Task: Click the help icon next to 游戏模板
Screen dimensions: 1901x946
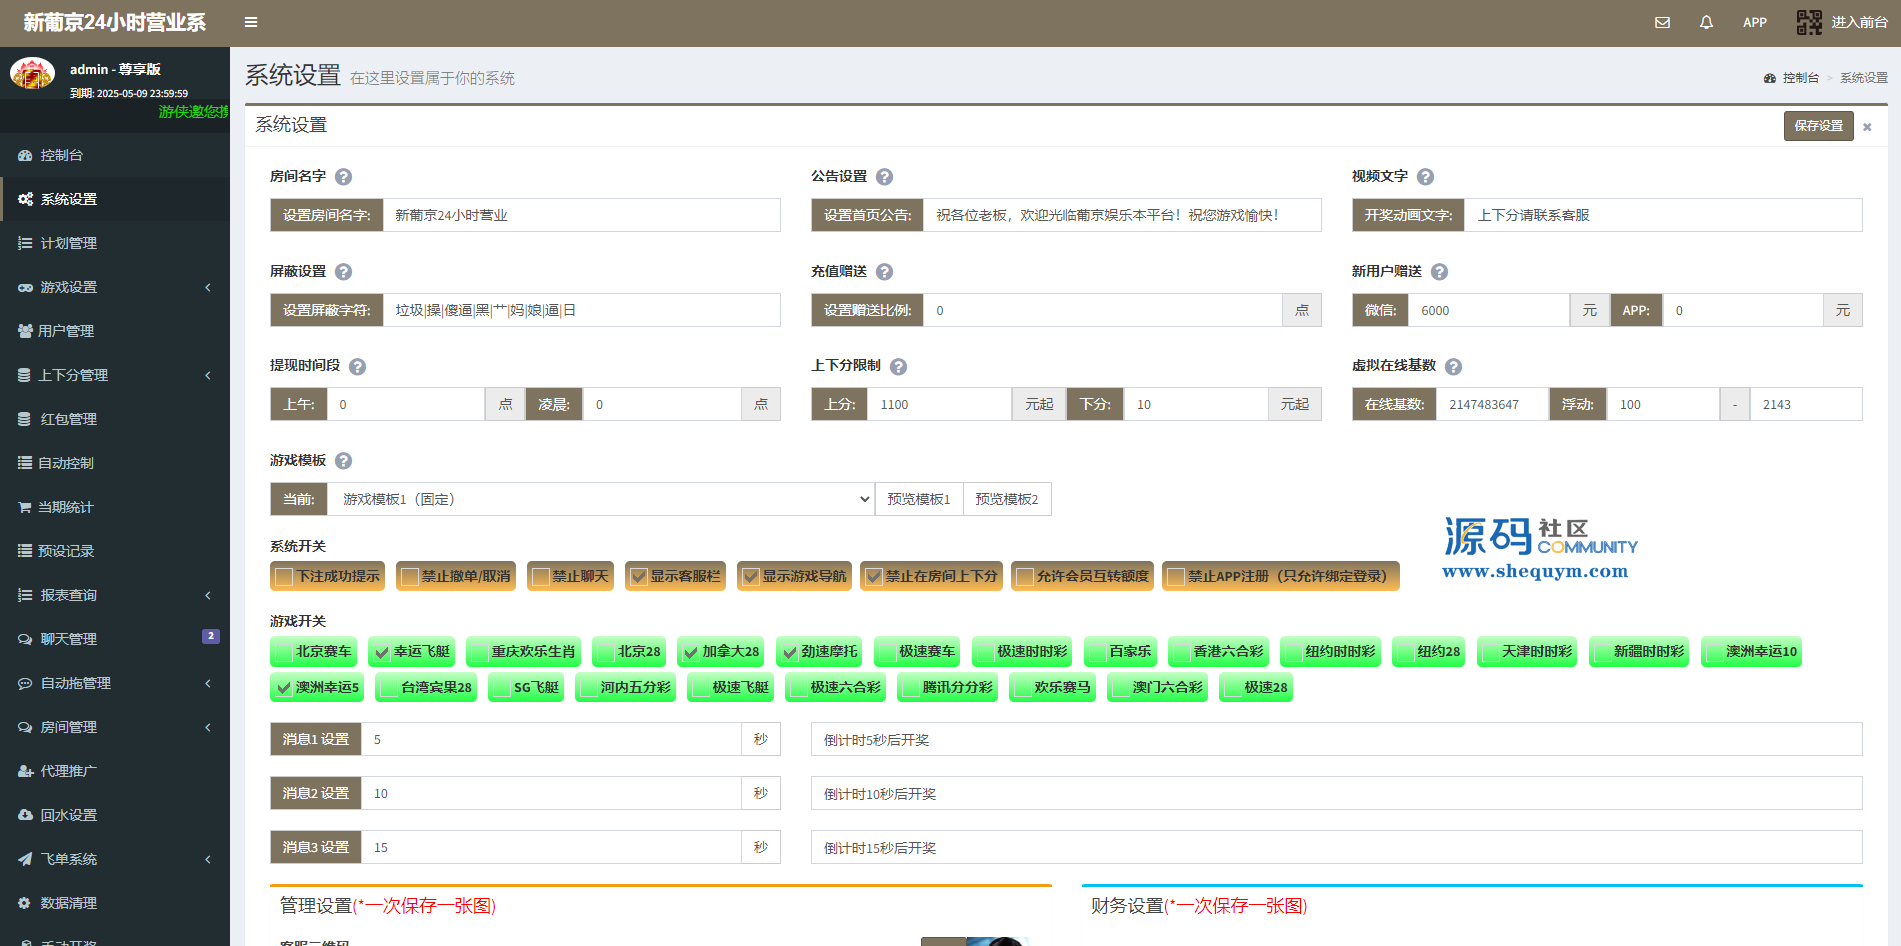Action: coord(343,461)
